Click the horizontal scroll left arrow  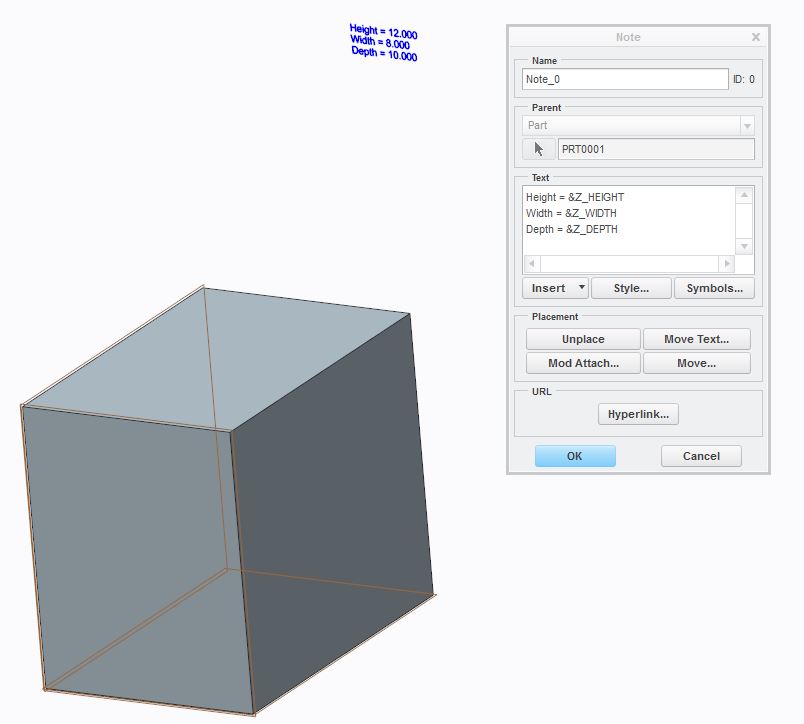click(532, 264)
